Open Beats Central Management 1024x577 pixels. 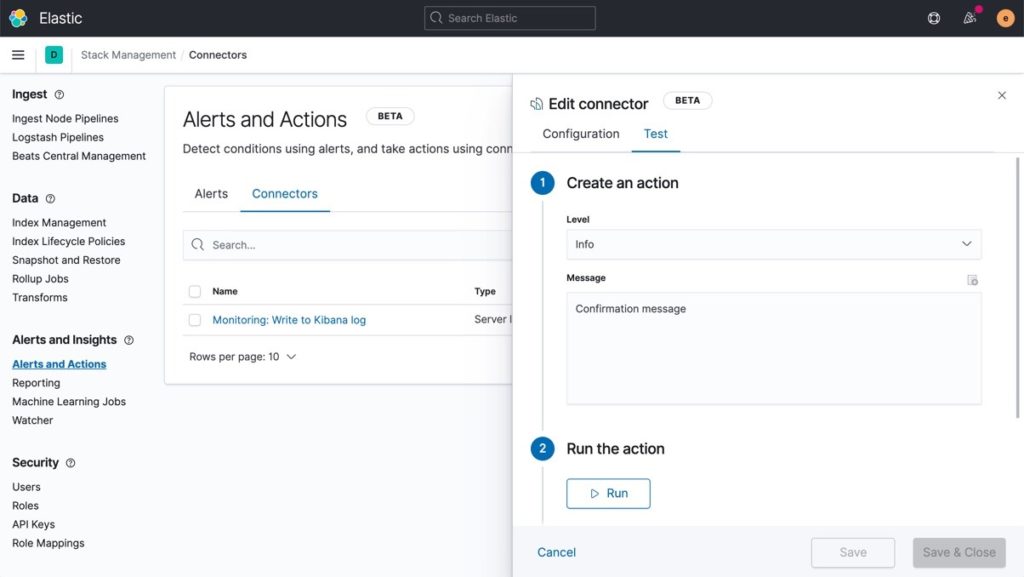(x=79, y=156)
